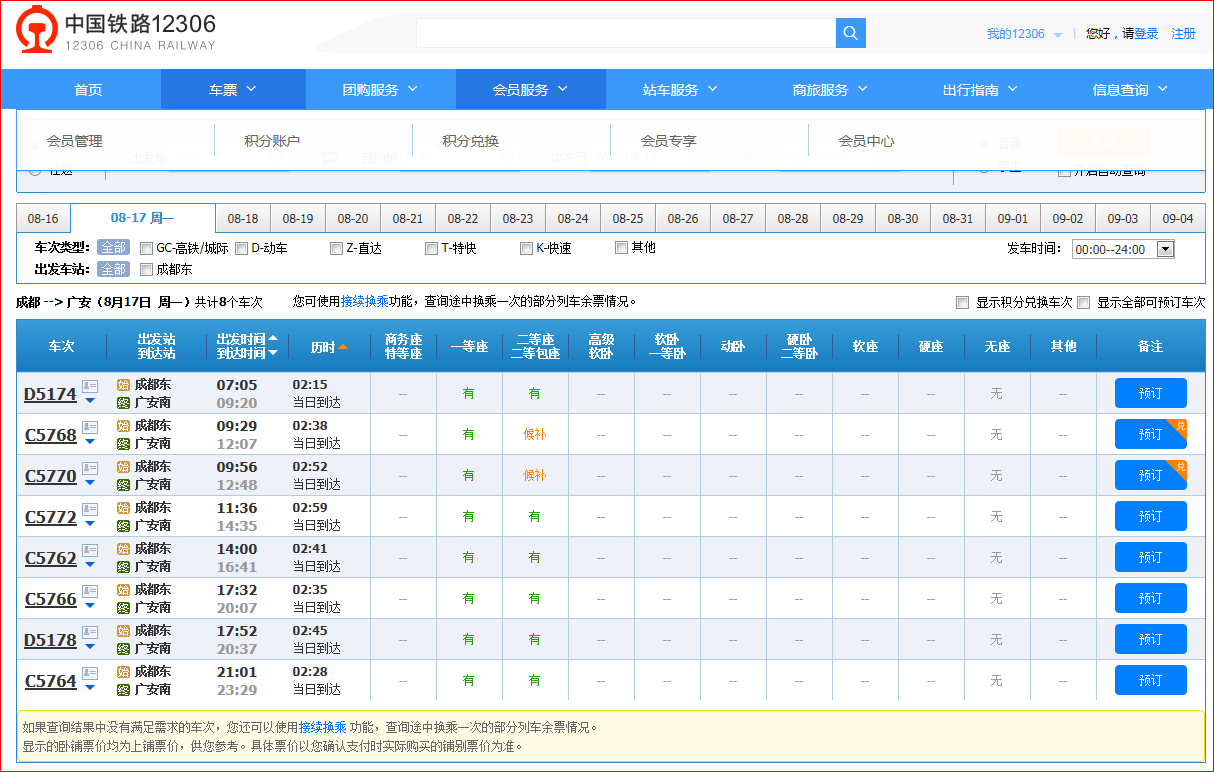Screen dimensions: 1214x772
Task: Check the GC-高铁/城际 train type box
Action: click(147, 248)
